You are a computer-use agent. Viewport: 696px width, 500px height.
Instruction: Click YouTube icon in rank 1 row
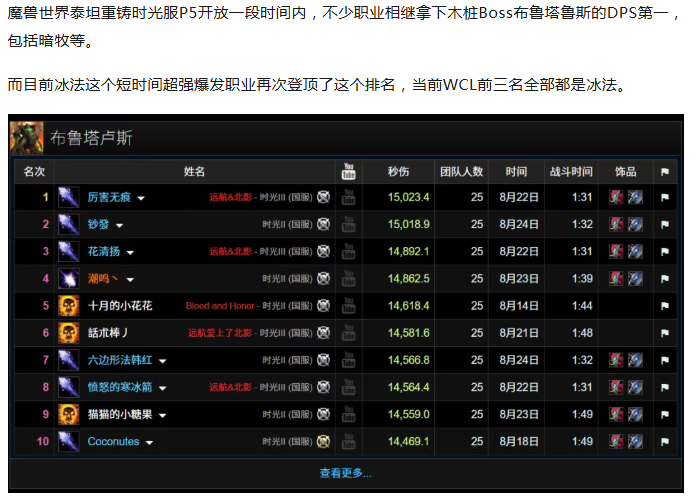[x=348, y=197]
